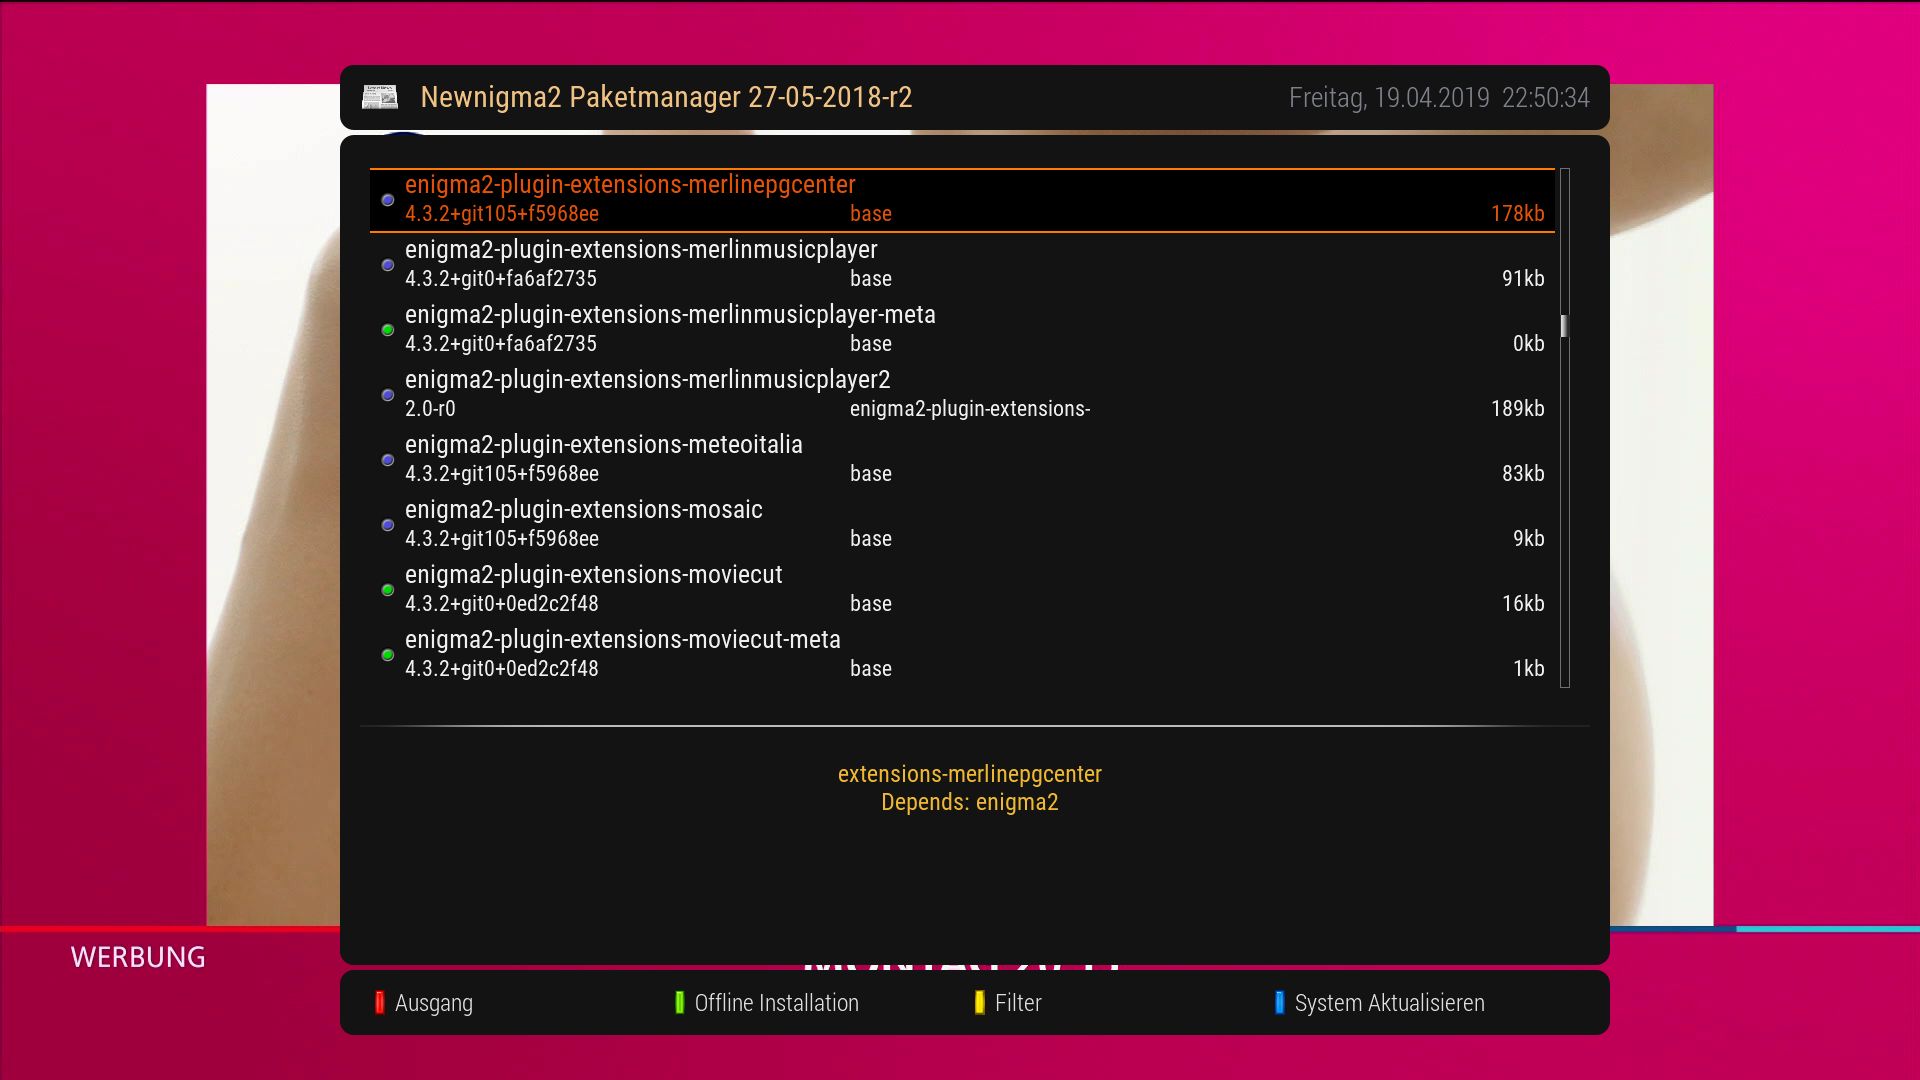Image resolution: width=1920 pixels, height=1080 pixels.
Task: Click green status dot for moviecut-meta
Action: pos(388,655)
